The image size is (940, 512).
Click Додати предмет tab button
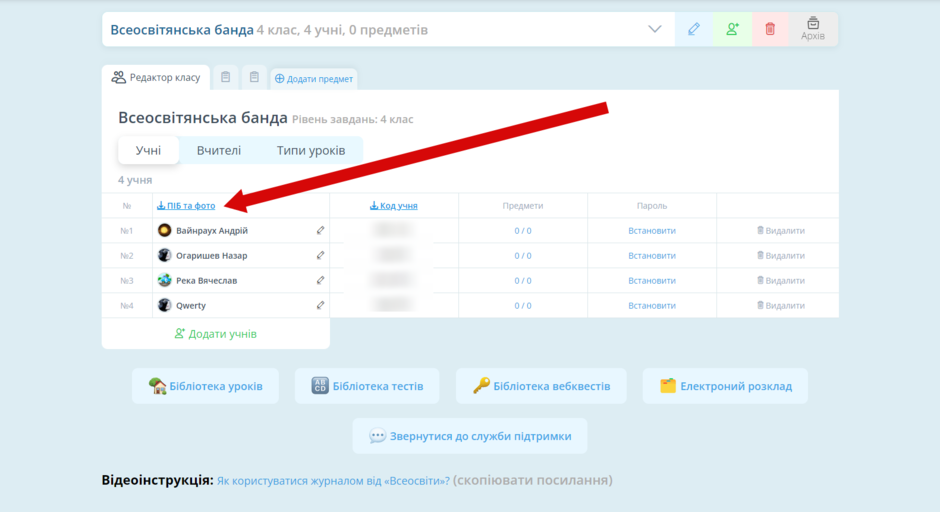[x=314, y=79]
